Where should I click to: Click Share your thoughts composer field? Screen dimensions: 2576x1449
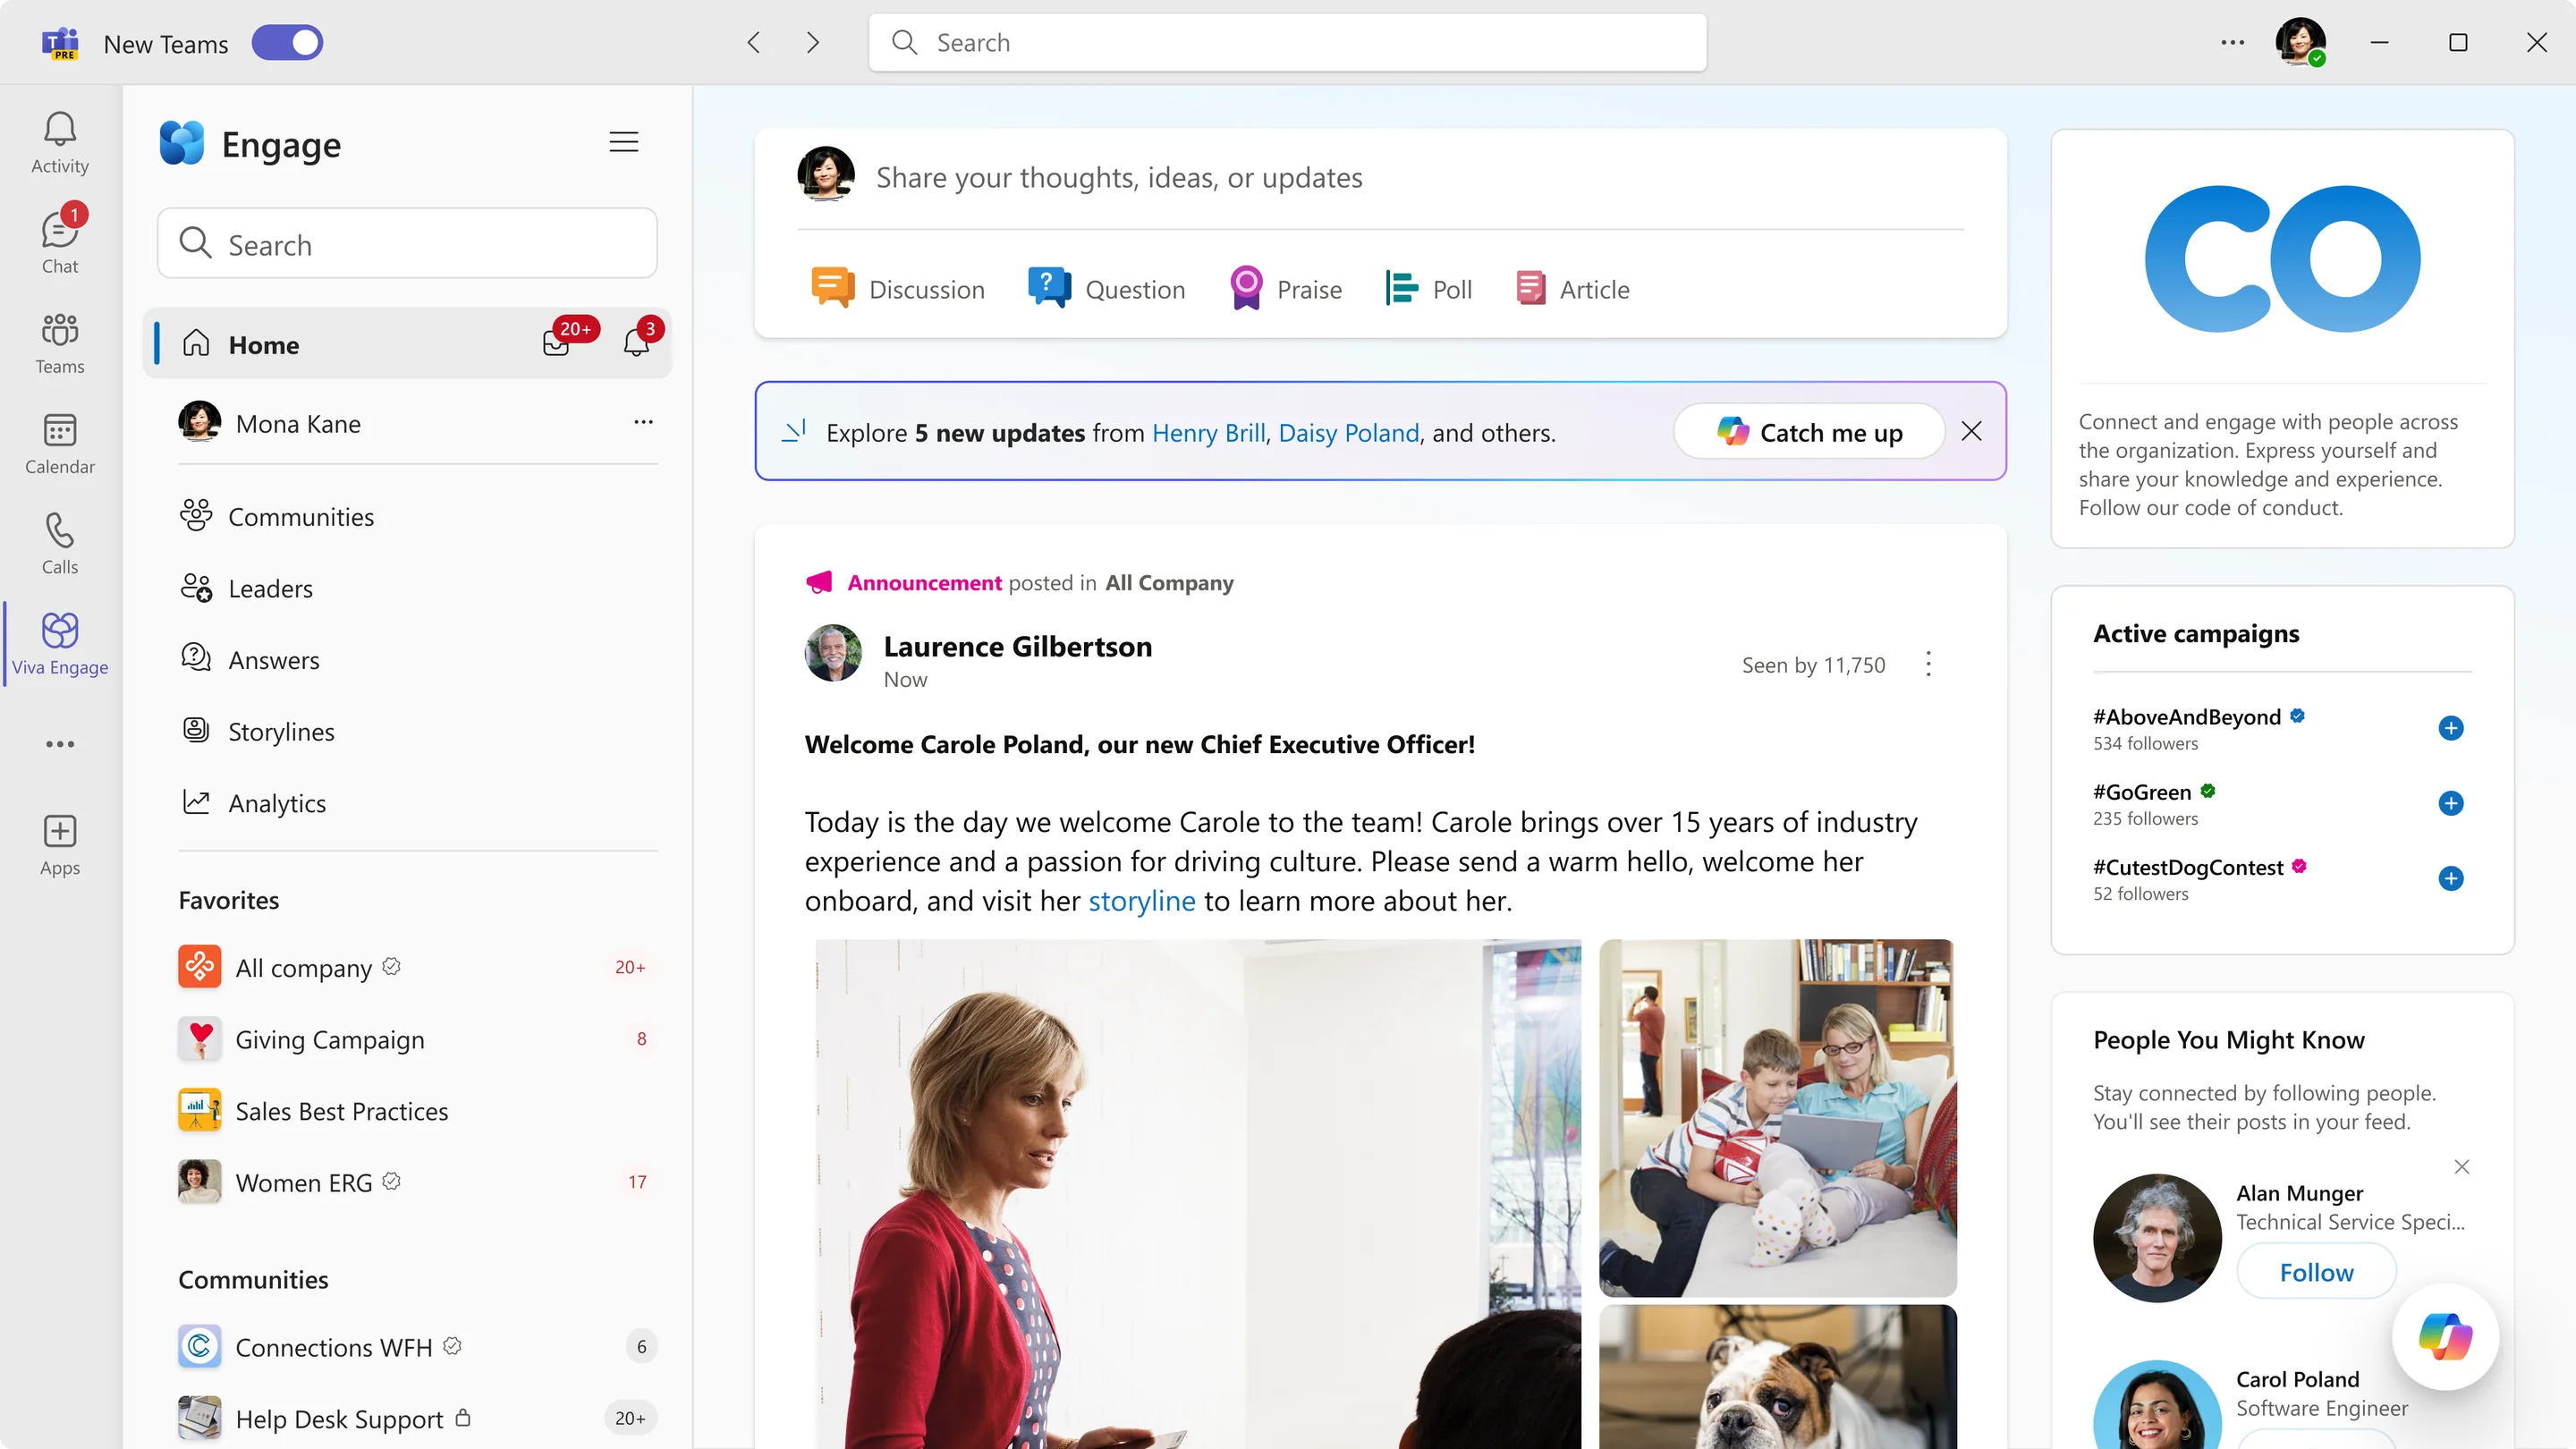click(1119, 177)
